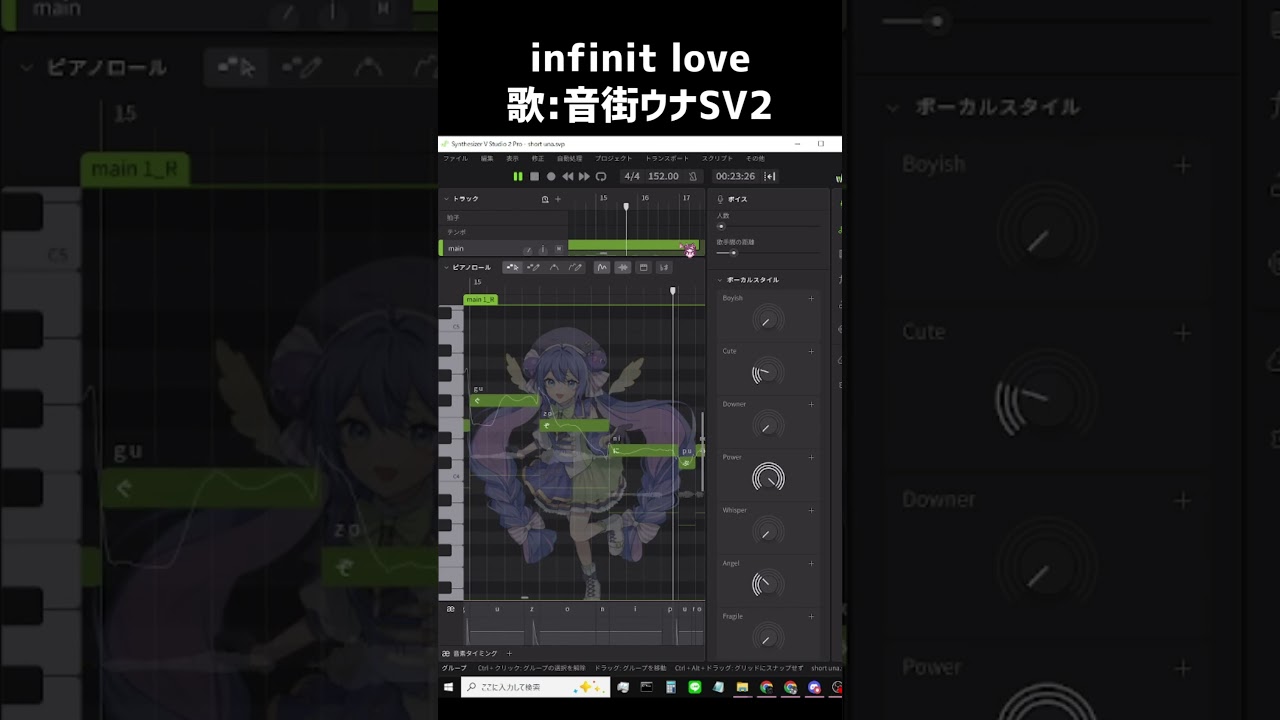Expand Whisper with its plus icon
Image resolution: width=1280 pixels, height=720 pixels.
pyautogui.click(x=811, y=510)
